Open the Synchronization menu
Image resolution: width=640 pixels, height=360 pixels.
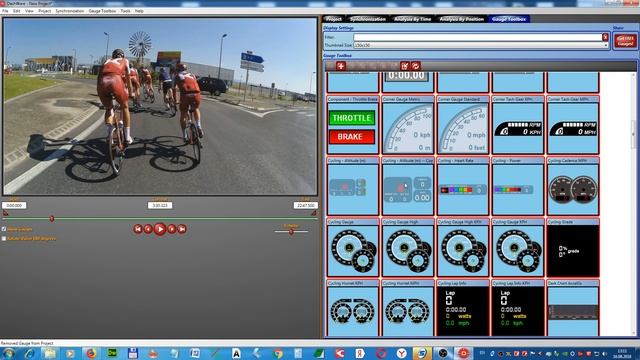click(x=70, y=11)
